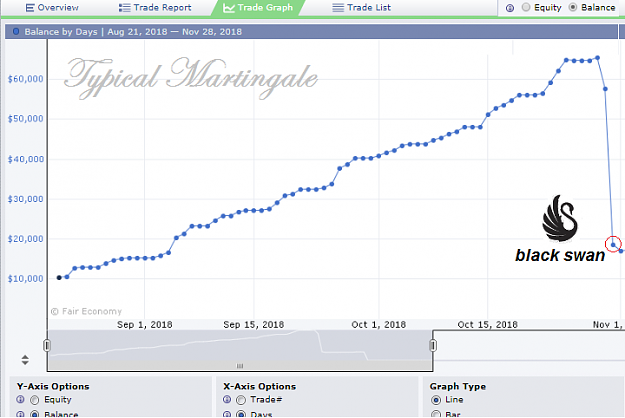The image size is (625, 418).
Task: Choose Bar graph type
Action: tap(436, 415)
